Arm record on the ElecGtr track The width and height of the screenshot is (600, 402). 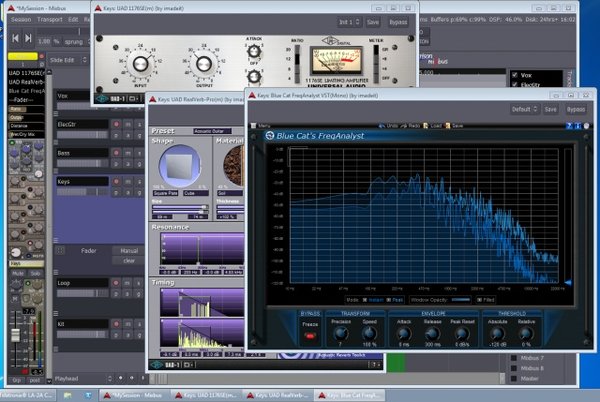click(116, 124)
